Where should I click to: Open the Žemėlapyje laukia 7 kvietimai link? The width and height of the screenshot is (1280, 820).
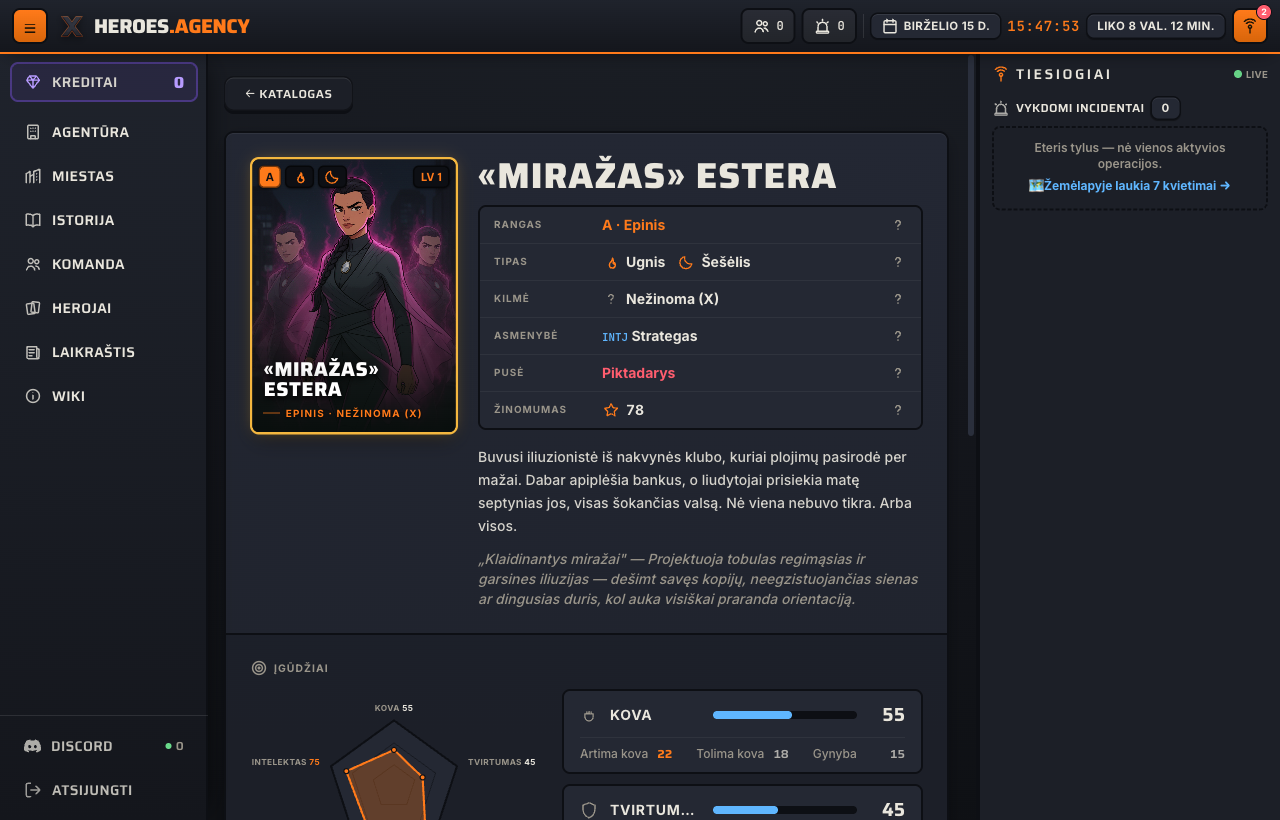click(1129, 185)
